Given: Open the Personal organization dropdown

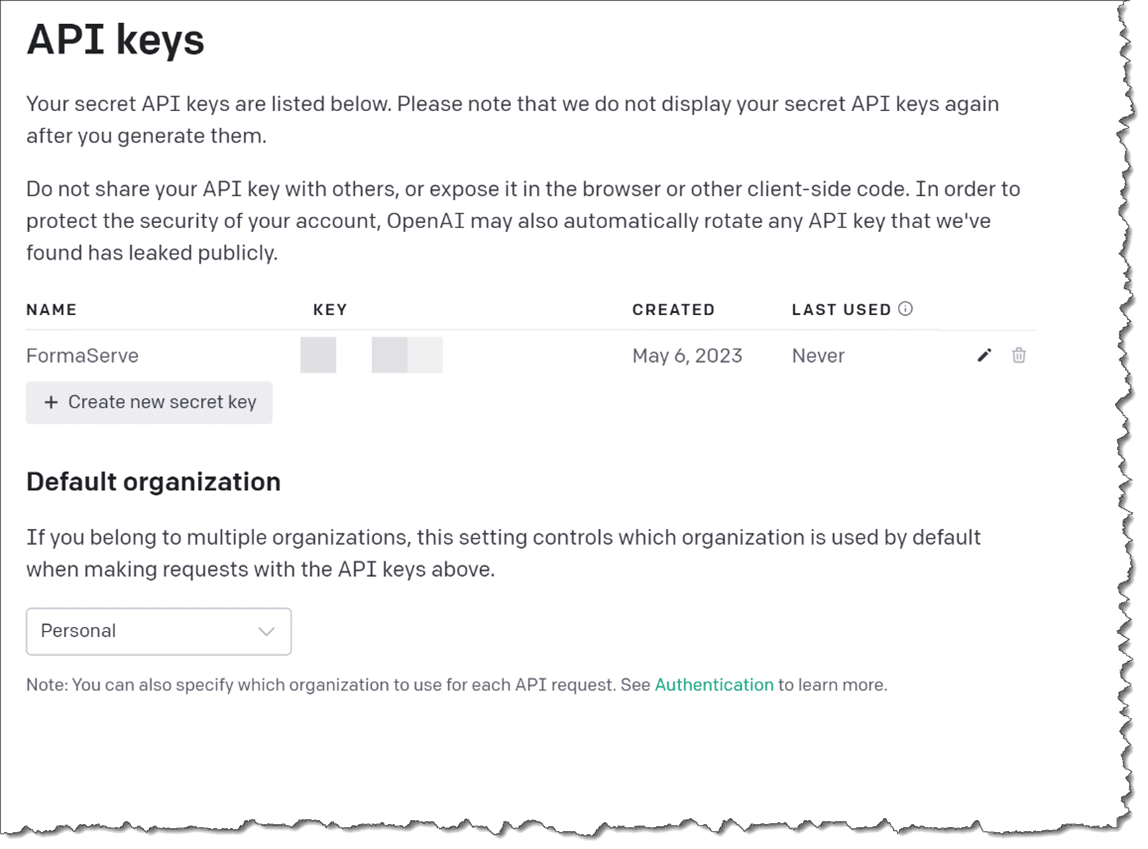Looking at the screenshot, I should [x=158, y=631].
